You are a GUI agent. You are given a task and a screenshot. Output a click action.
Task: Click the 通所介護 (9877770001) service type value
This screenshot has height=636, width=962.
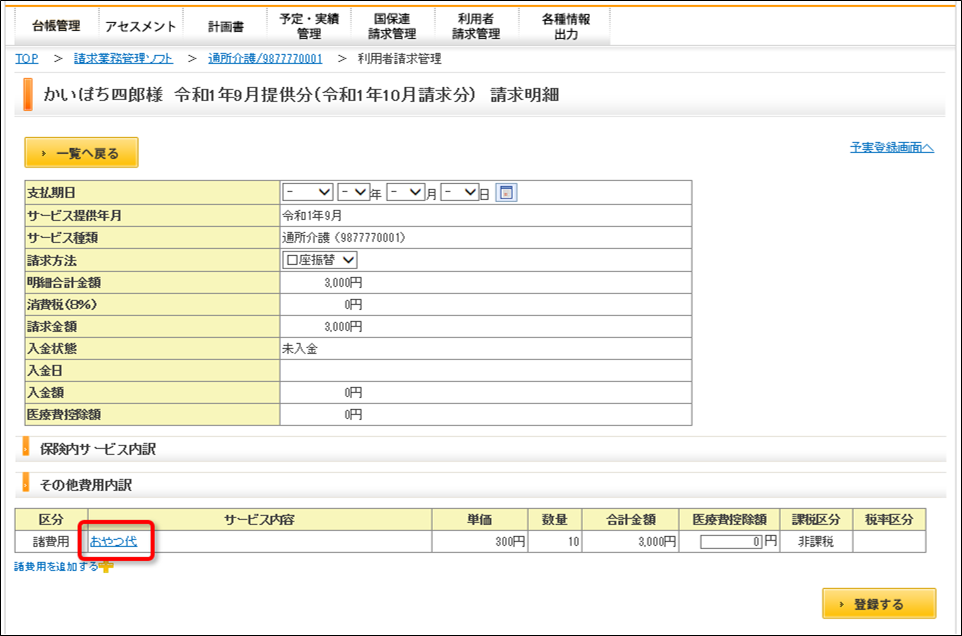(x=344, y=237)
